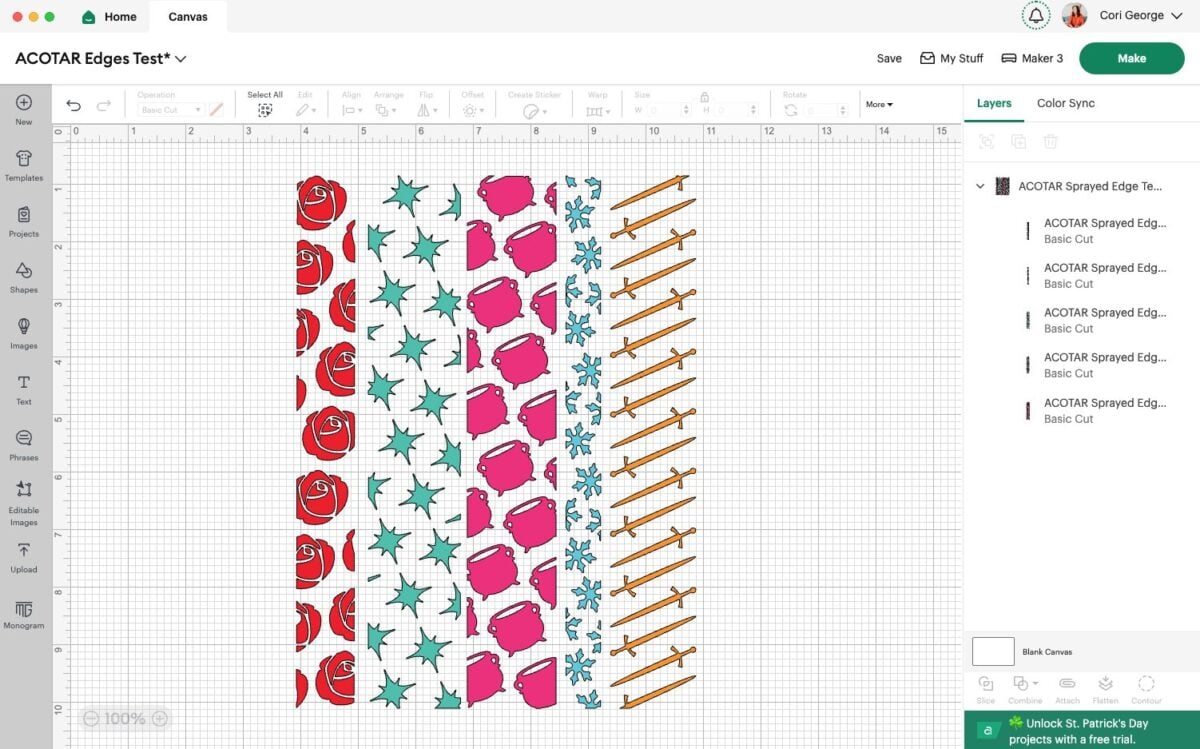The image size is (1200, 749).
Task: Open the ACOTAR Edges Test project name menu
Action: [x=101, y=59]
